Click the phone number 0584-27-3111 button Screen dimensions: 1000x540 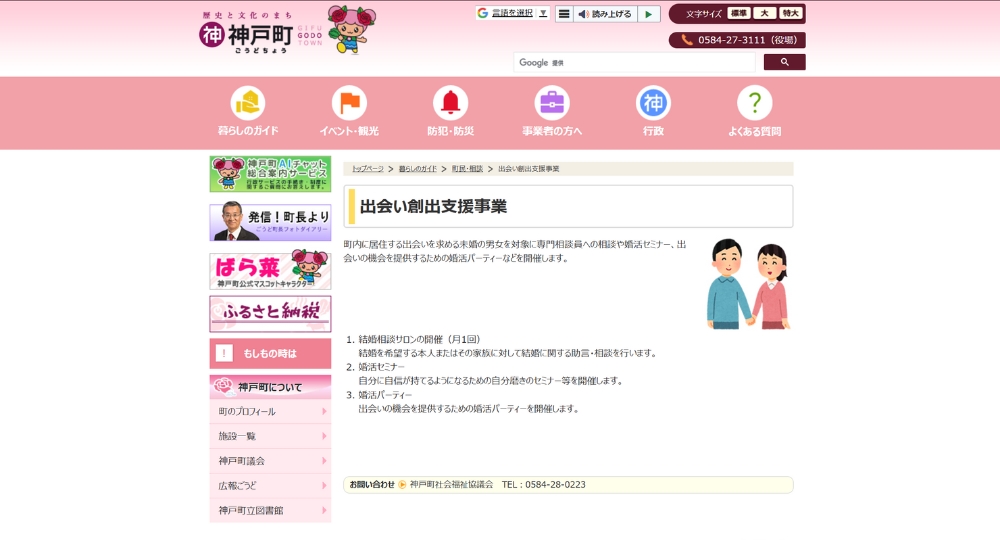(737, 40)
